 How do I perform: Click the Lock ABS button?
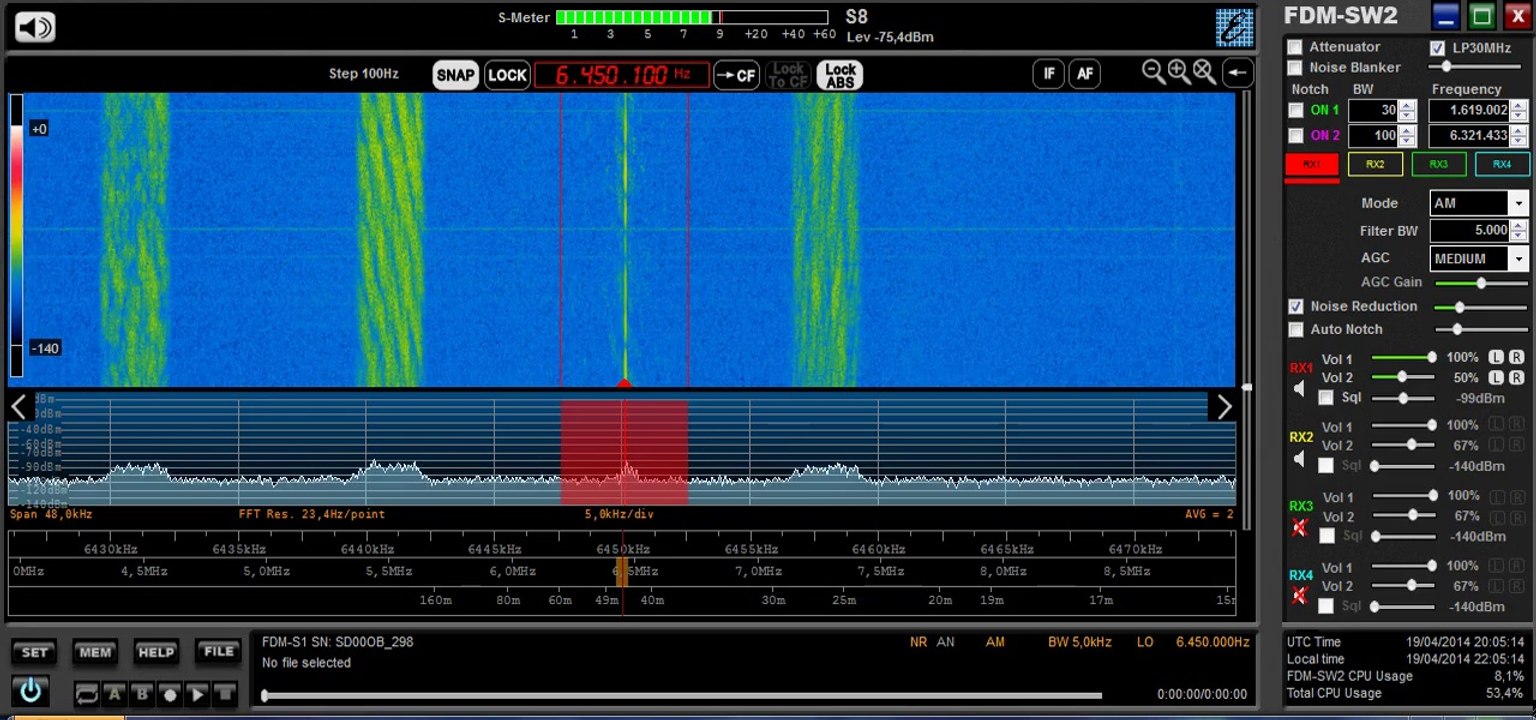pyautogui.click(x=840, y=75)
